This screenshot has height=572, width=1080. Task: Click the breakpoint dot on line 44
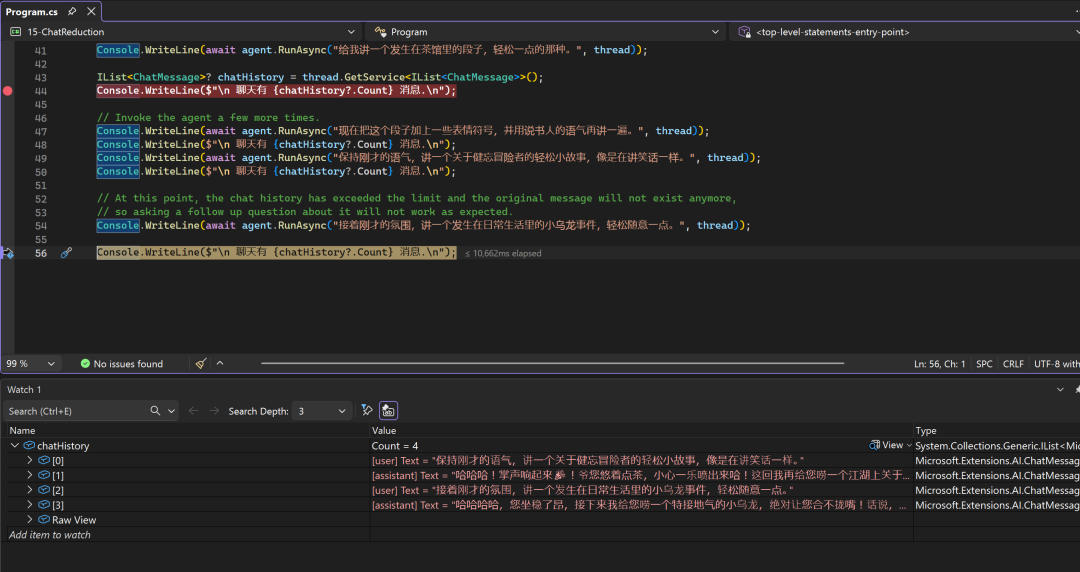(x=8, y=91)
